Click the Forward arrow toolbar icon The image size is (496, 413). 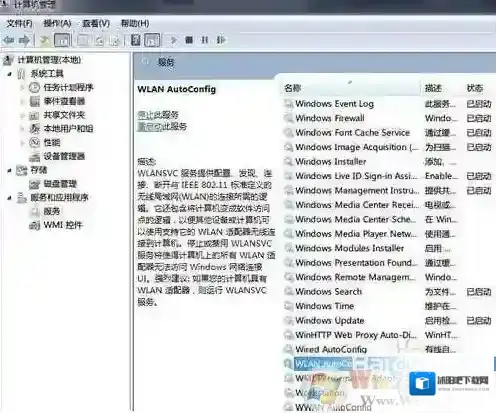[24, 40]
